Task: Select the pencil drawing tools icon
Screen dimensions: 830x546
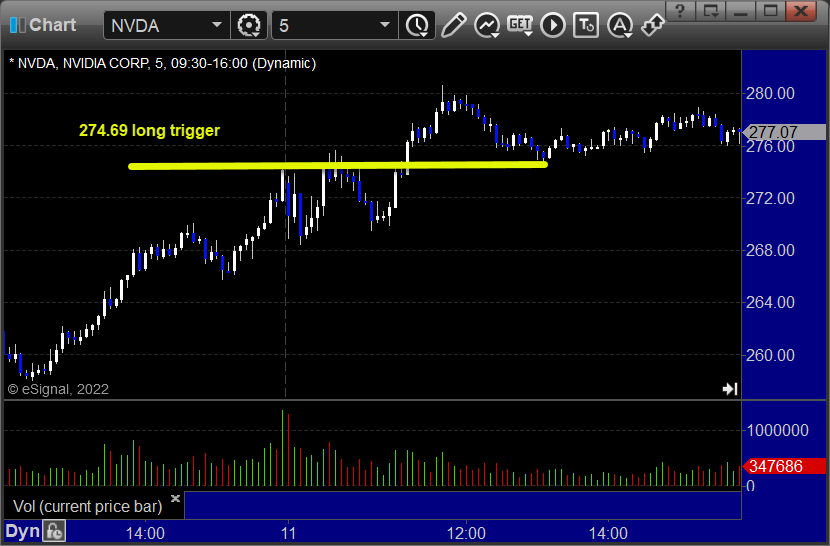Action: (x=454, y=25)
